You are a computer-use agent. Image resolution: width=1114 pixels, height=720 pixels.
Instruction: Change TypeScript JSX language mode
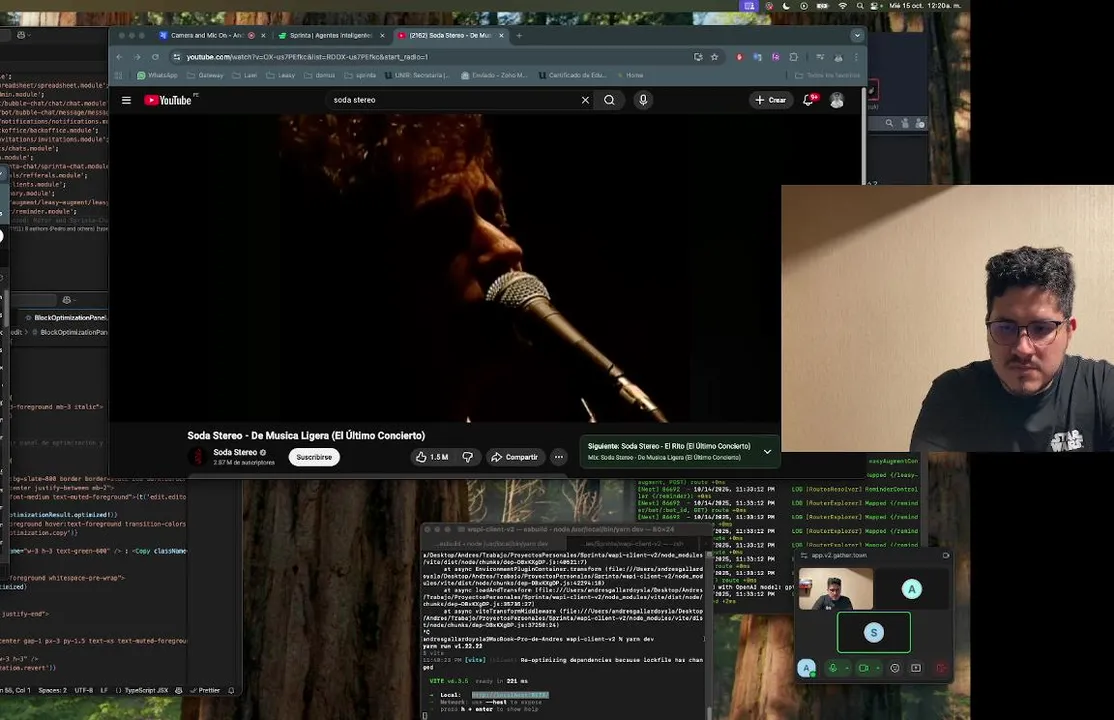coord(141,690)
